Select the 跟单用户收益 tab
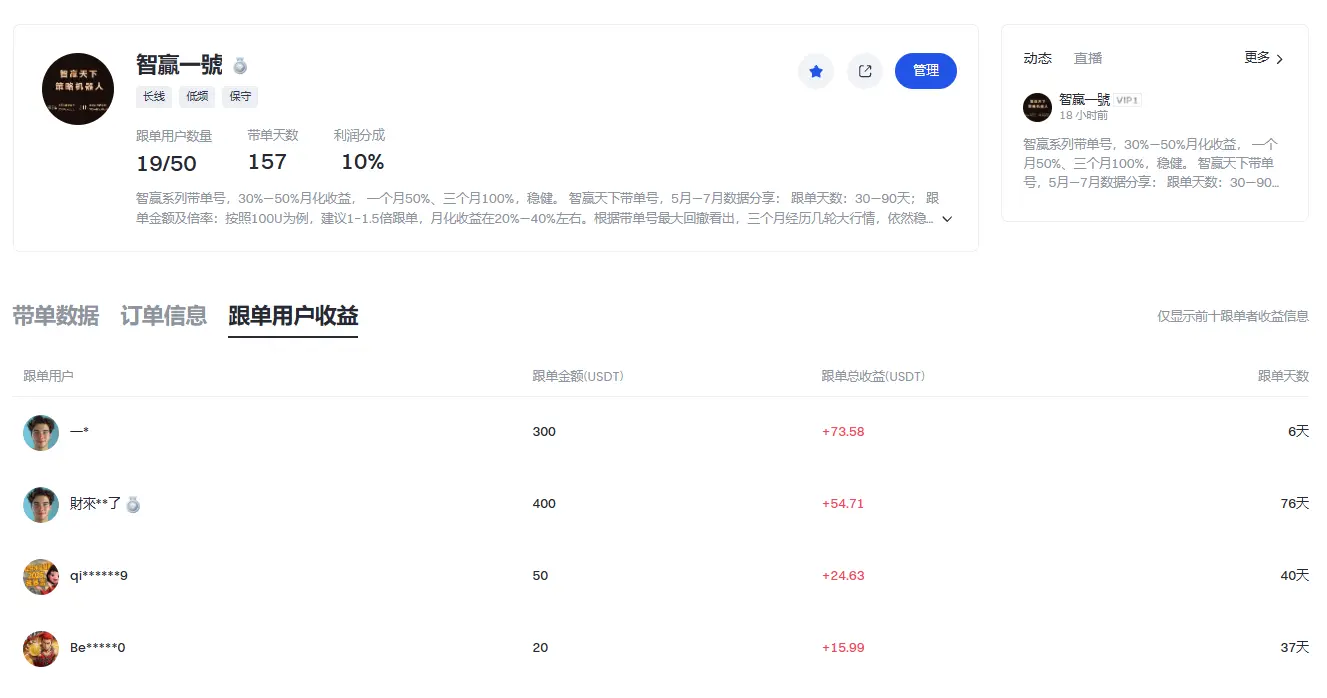Screen dimensions: 1327x698 point(293,317)
